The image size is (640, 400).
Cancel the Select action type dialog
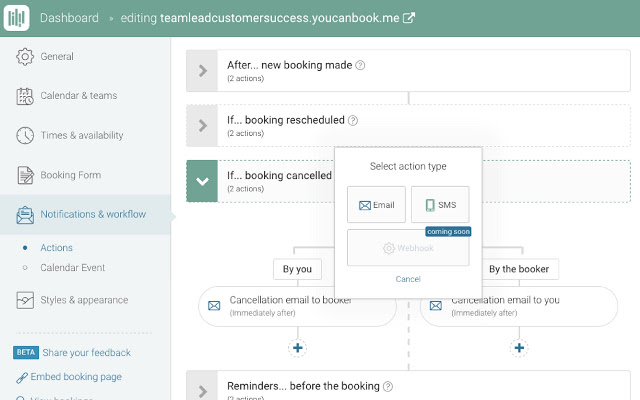pyautogui.click(x=408, y=279)
